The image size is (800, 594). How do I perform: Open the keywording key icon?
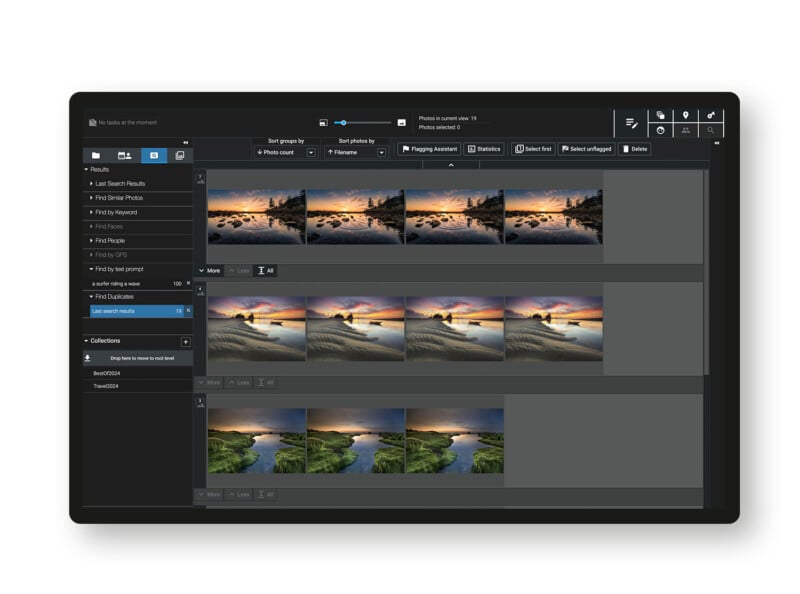pos(711,115)
